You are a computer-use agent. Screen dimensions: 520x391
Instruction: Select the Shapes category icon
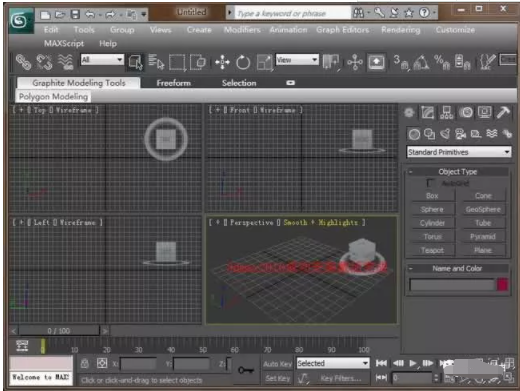[429, 134]
